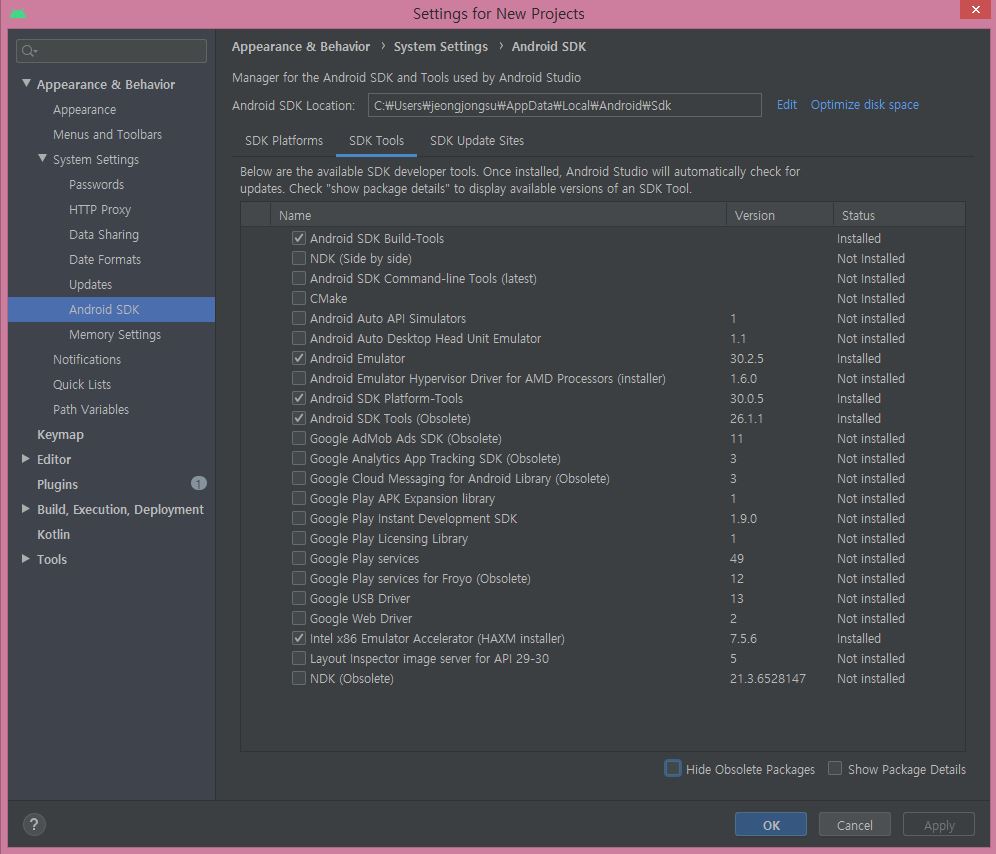
Task: Check Android Emulator Hypervisor Driver for AMD
Action: pos(299,378)
